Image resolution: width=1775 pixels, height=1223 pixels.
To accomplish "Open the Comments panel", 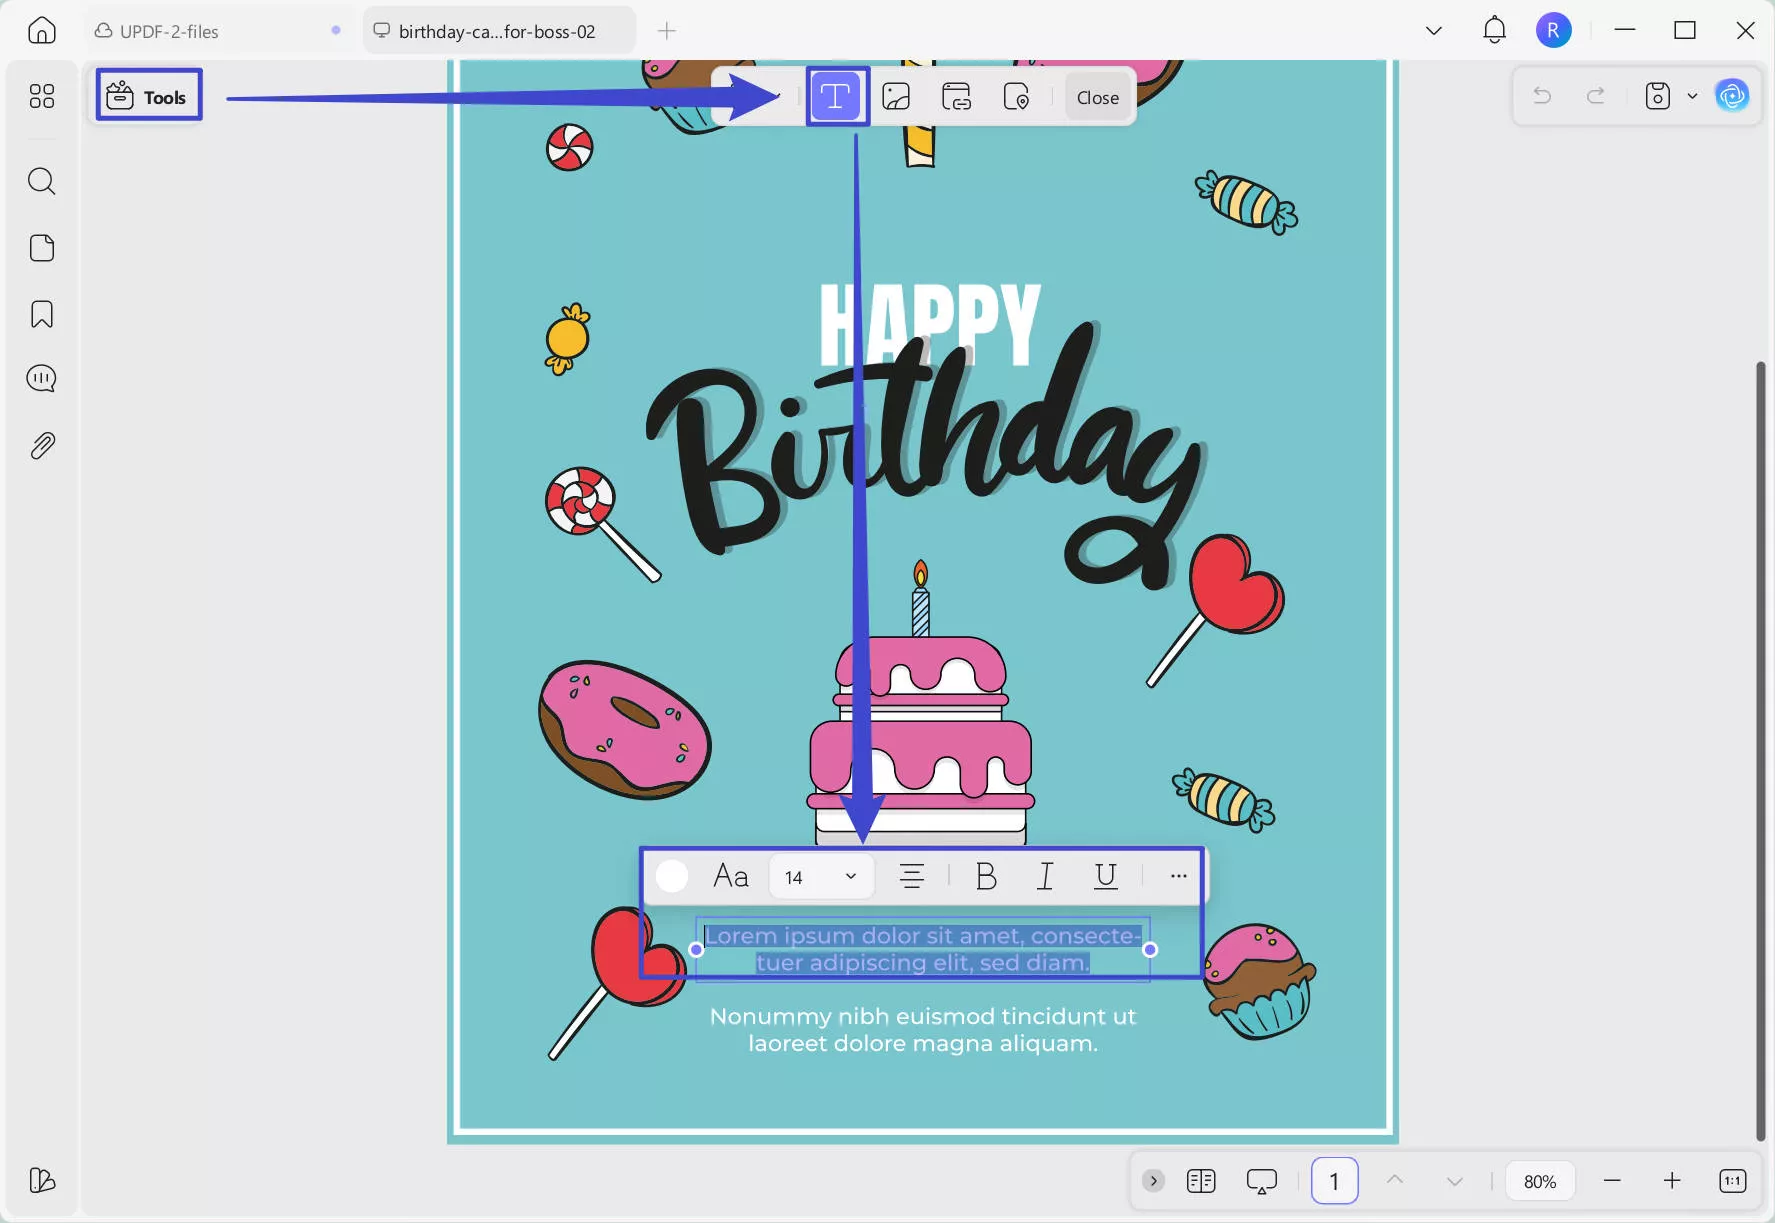I will pyautogui.click(x=41, y=378).
